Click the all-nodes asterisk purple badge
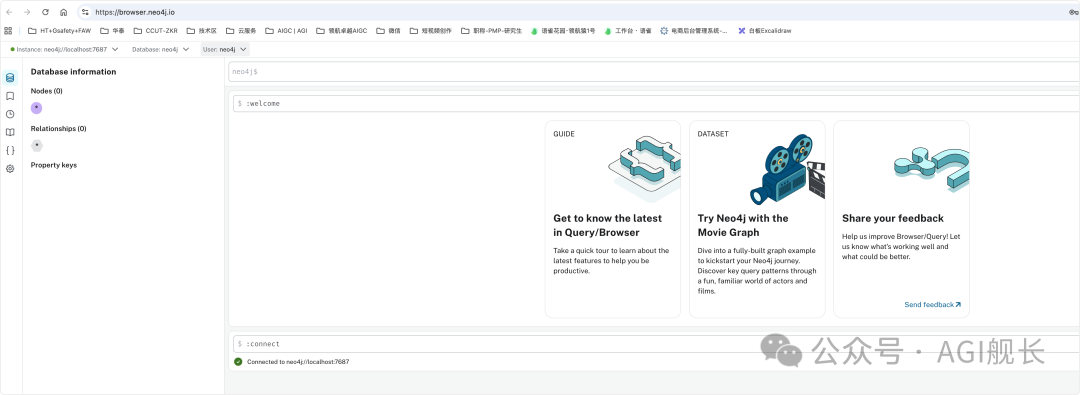Image resolution: width=1080 pixels, height=395 pixels. point(37,108)
